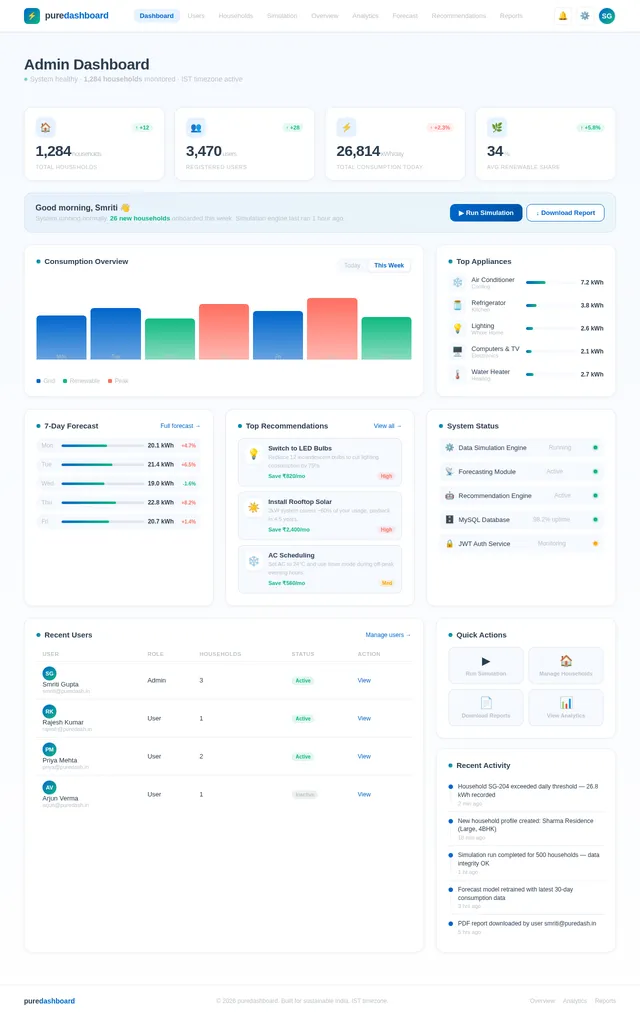Screen dimensions: 640x1017
Task: Click the Air Conditioner usage bar
Action: [549, 283]
